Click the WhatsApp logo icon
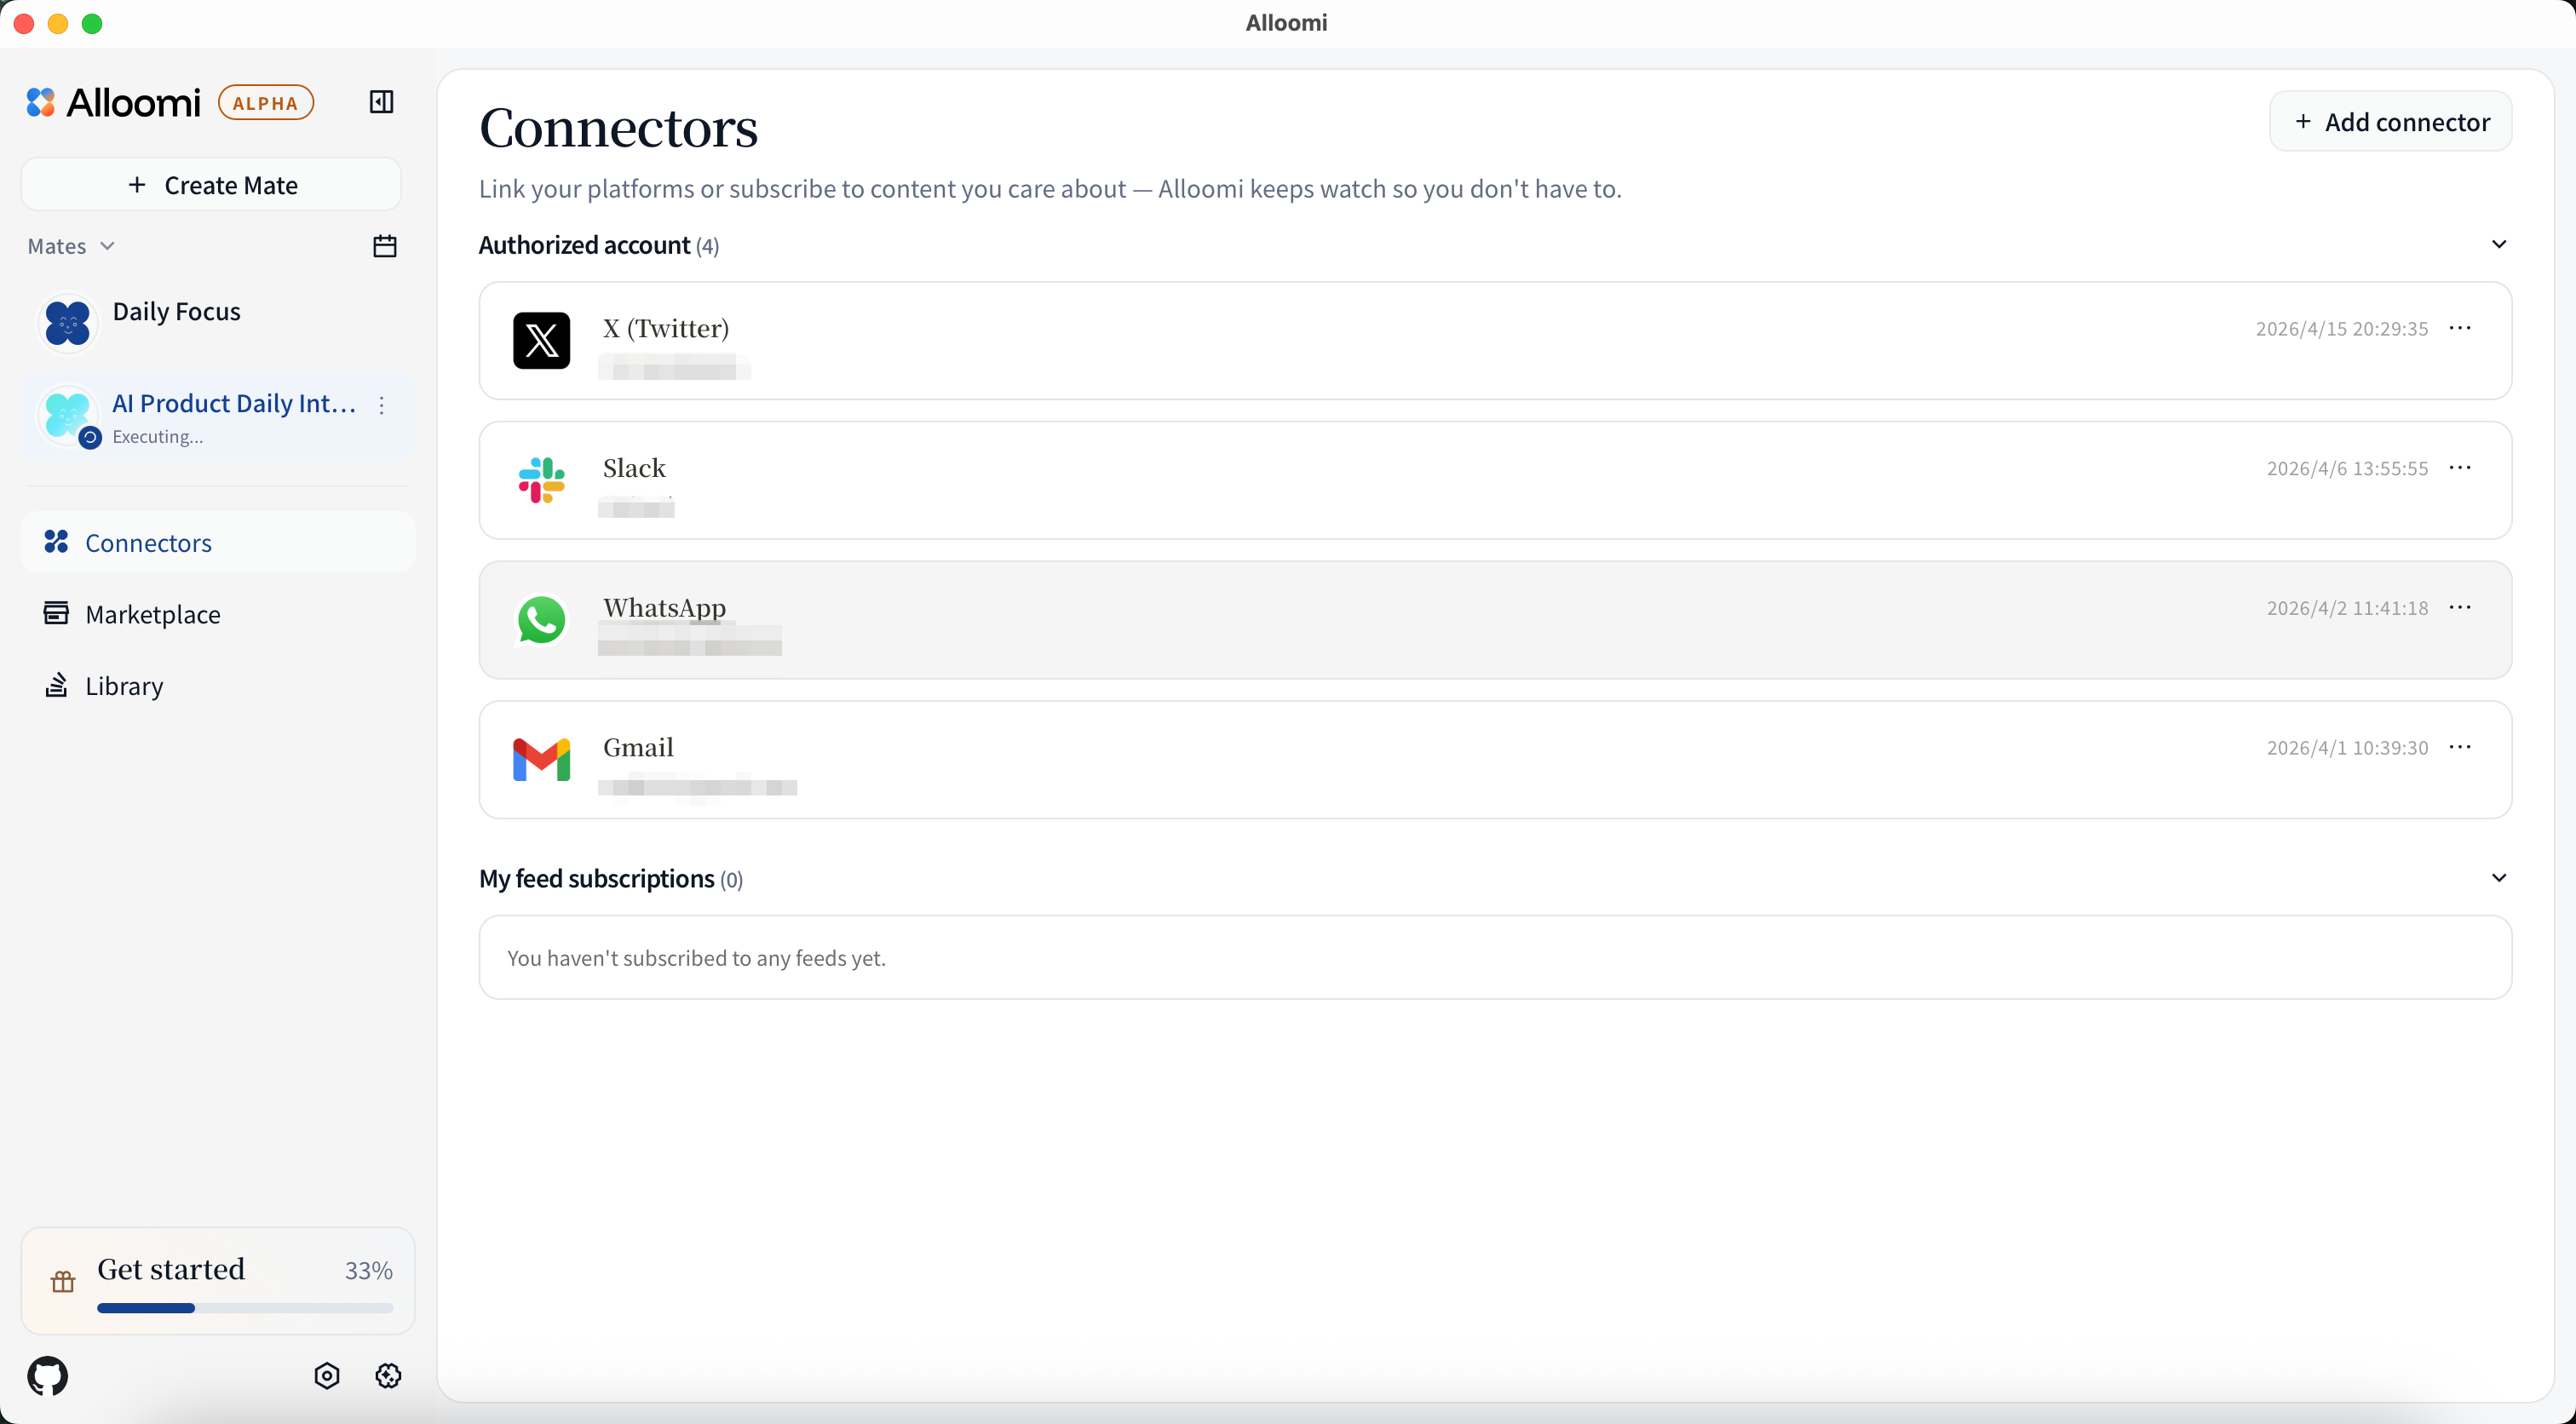This screenshot has height=1424, width=2576. click(x=541, y=620)
